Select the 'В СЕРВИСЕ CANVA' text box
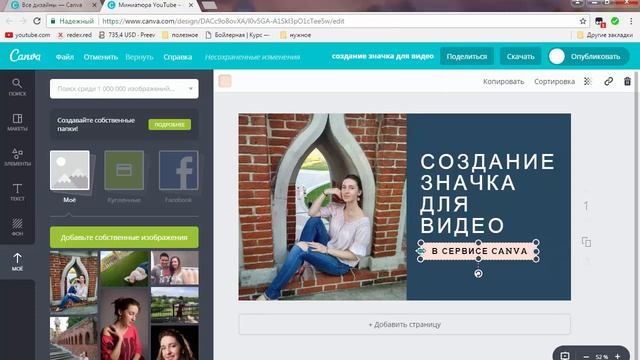The width and height of the screenshot is (640, 360). coord(479,251)
